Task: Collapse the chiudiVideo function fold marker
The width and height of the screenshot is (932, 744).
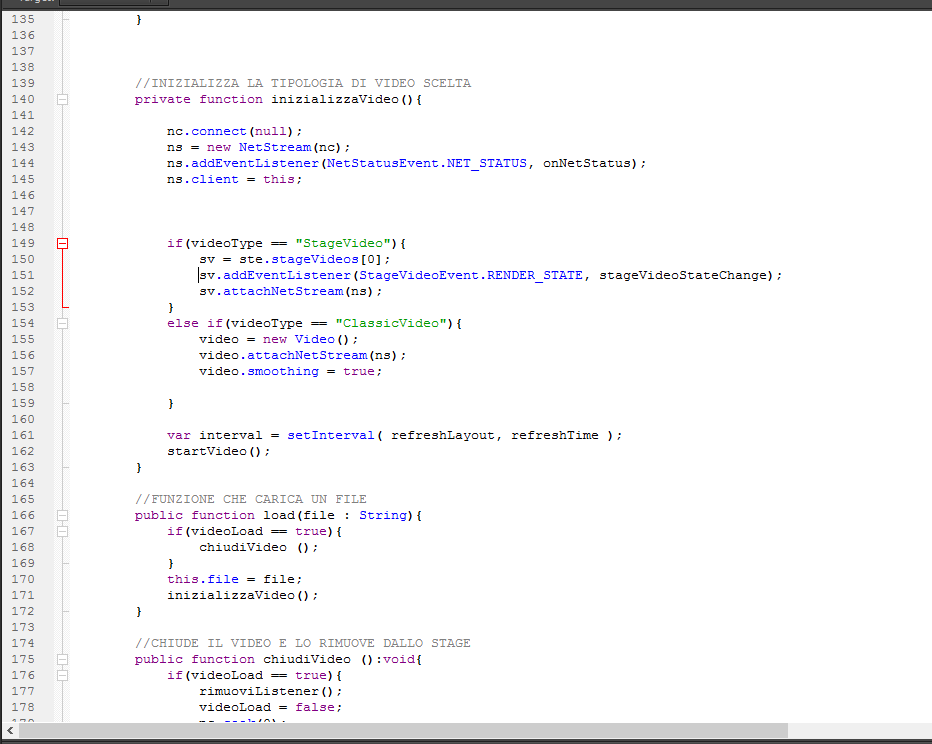Action: (x=62, y=660)
